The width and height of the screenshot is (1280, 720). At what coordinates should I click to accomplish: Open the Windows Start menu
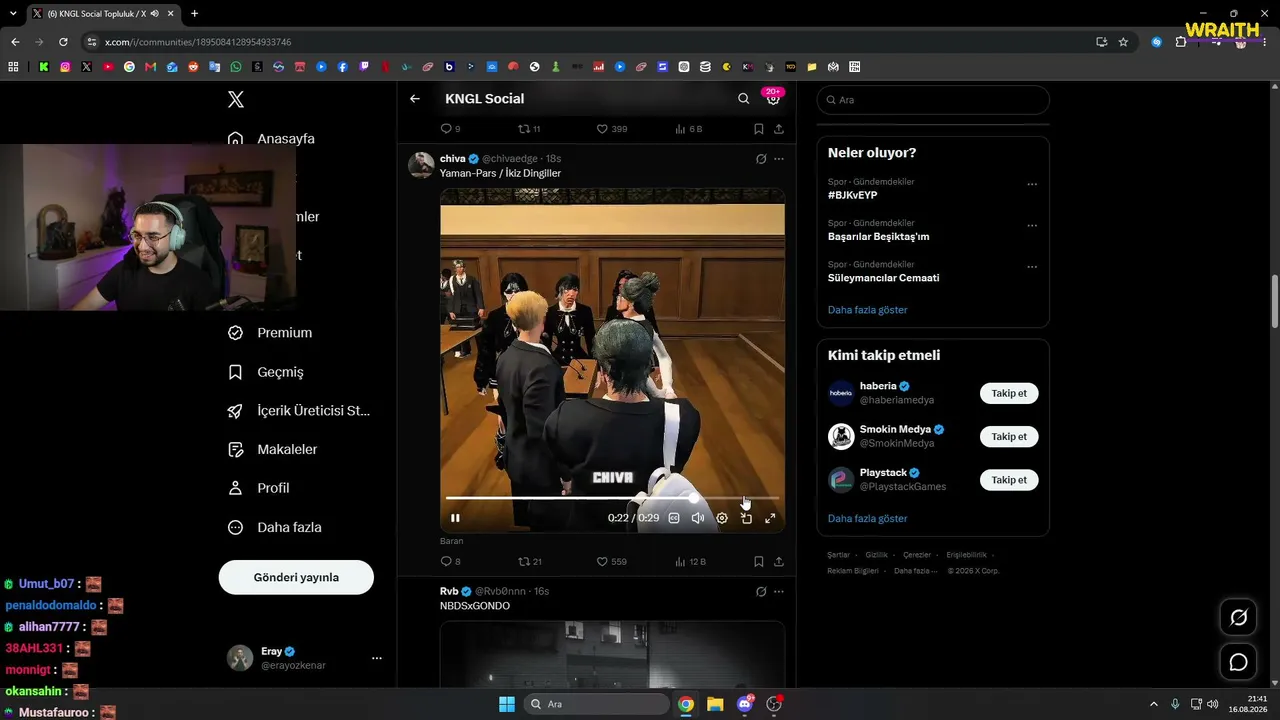(x=507, y=704)
